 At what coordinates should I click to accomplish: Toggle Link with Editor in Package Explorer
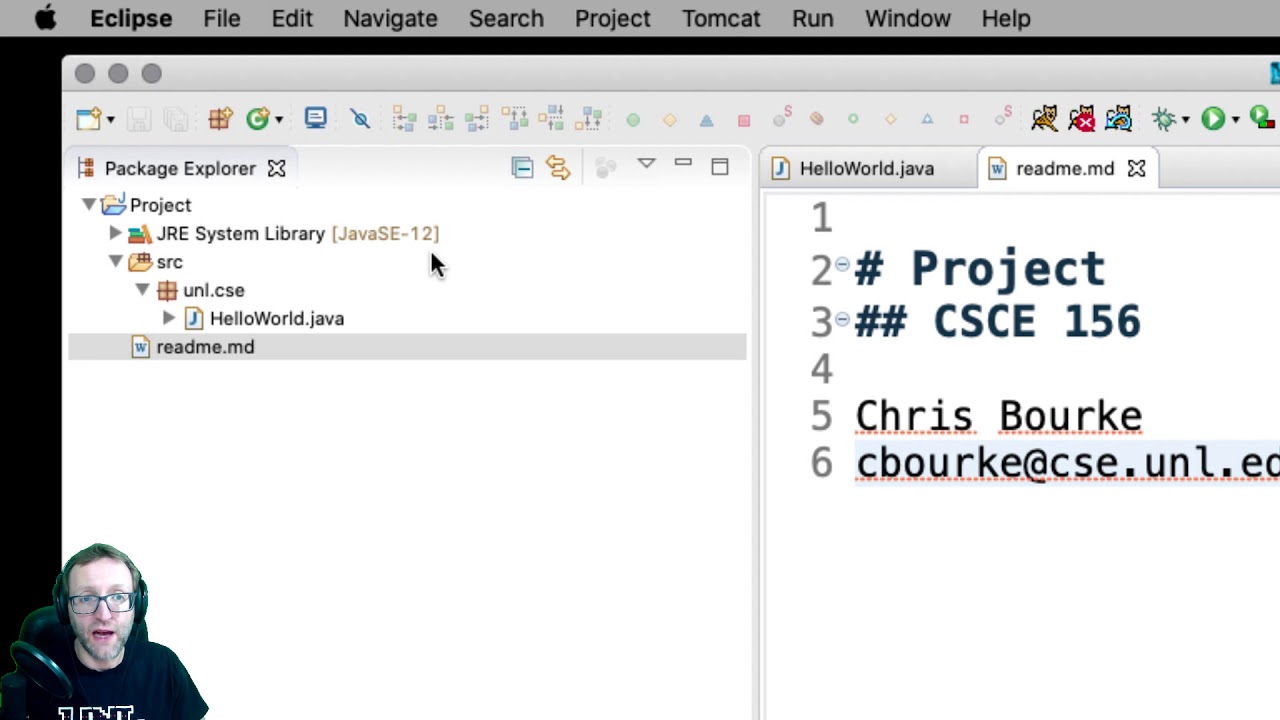[558, 168]
